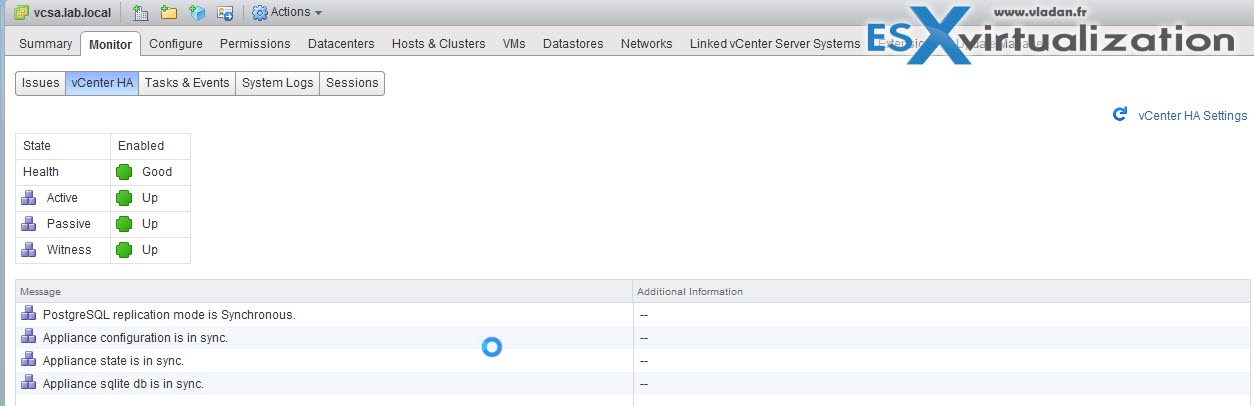The width and height of the screenshot is (1254, 406).
Task: Click the Witness node icon
Action: (x=29, y=250)
